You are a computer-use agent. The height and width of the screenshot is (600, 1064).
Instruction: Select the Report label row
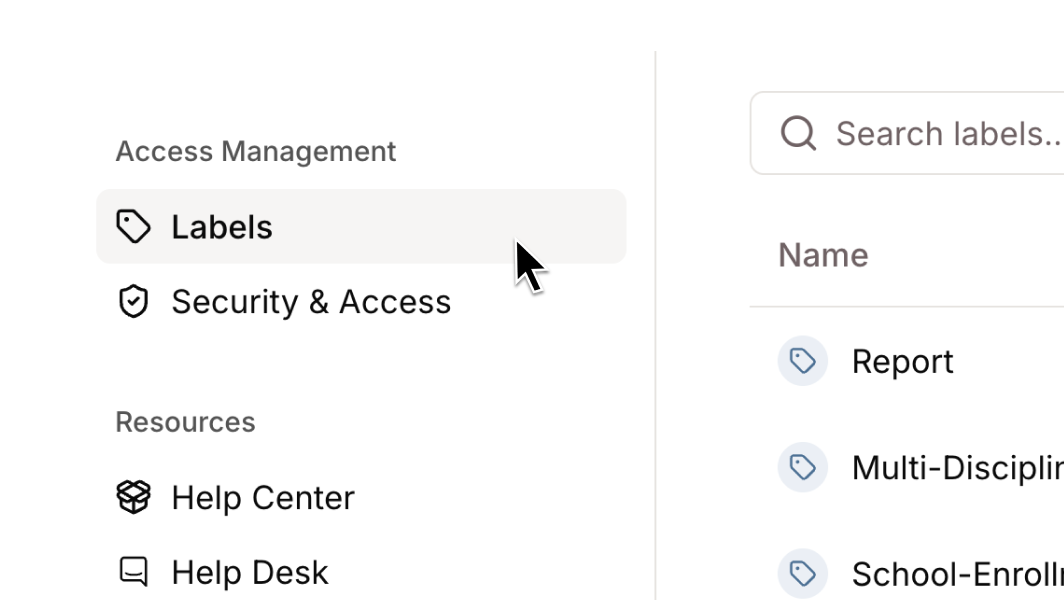pos(907,361)
